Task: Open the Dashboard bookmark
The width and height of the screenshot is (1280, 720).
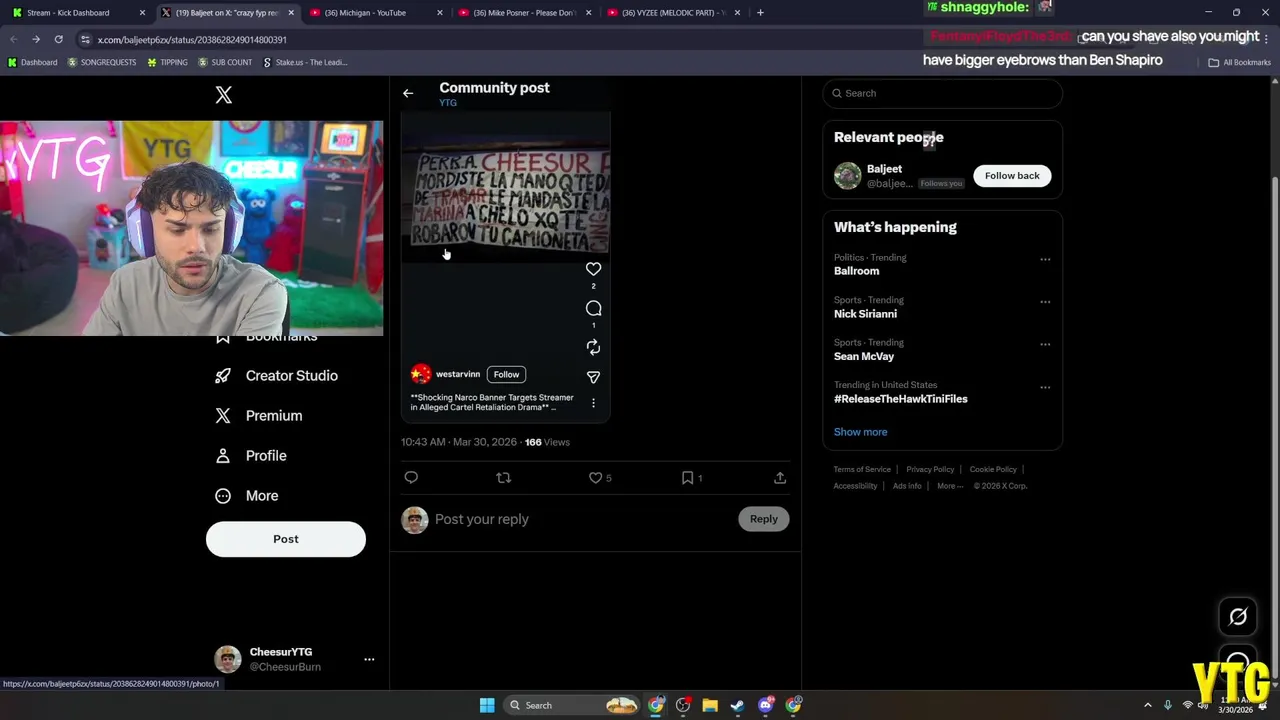Action: point(32,62)
